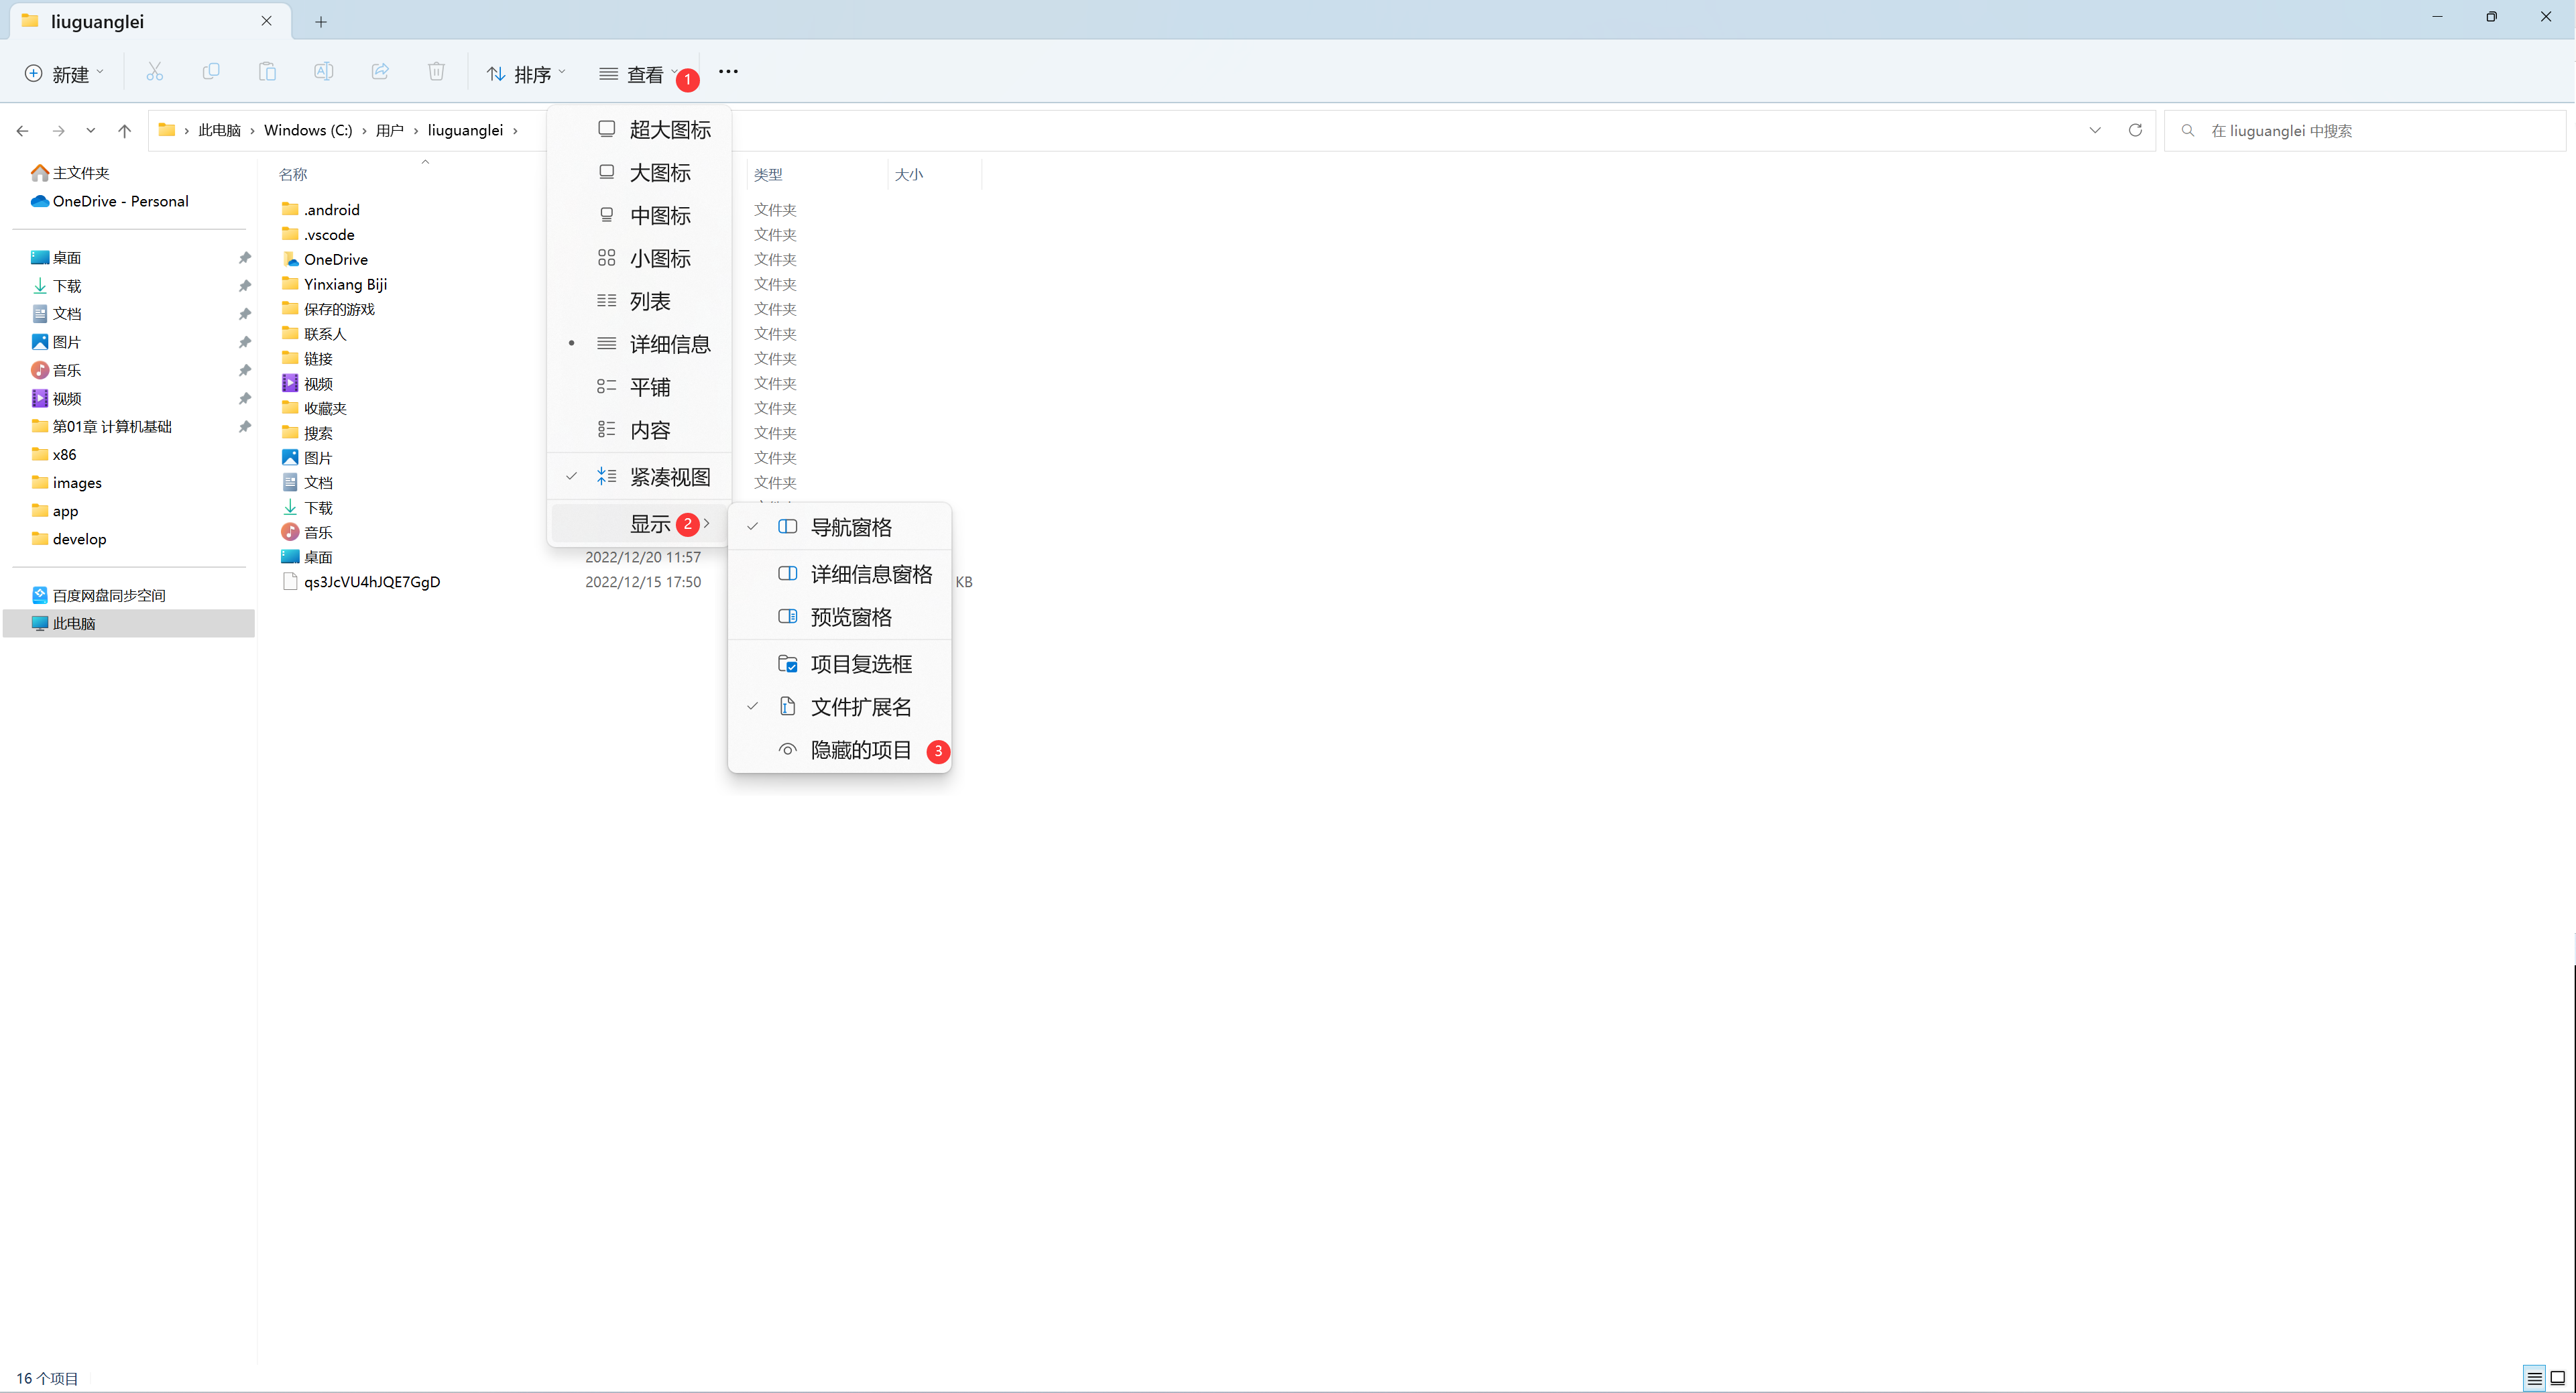
Task: Sort by 名称 column header
Action: tap(293, 175)
